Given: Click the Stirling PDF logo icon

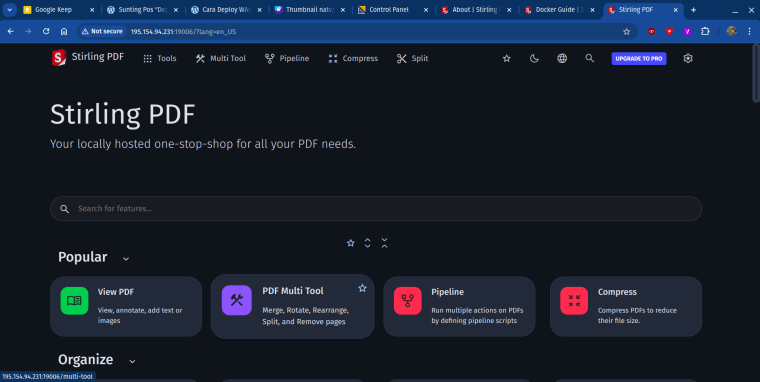Looking at the screenshot, I should (x=59, y=58).
